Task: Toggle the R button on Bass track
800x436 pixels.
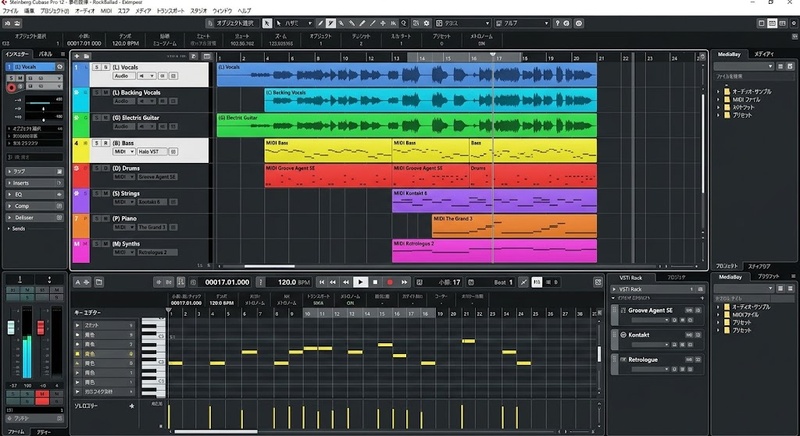Action: pos(106,143)
